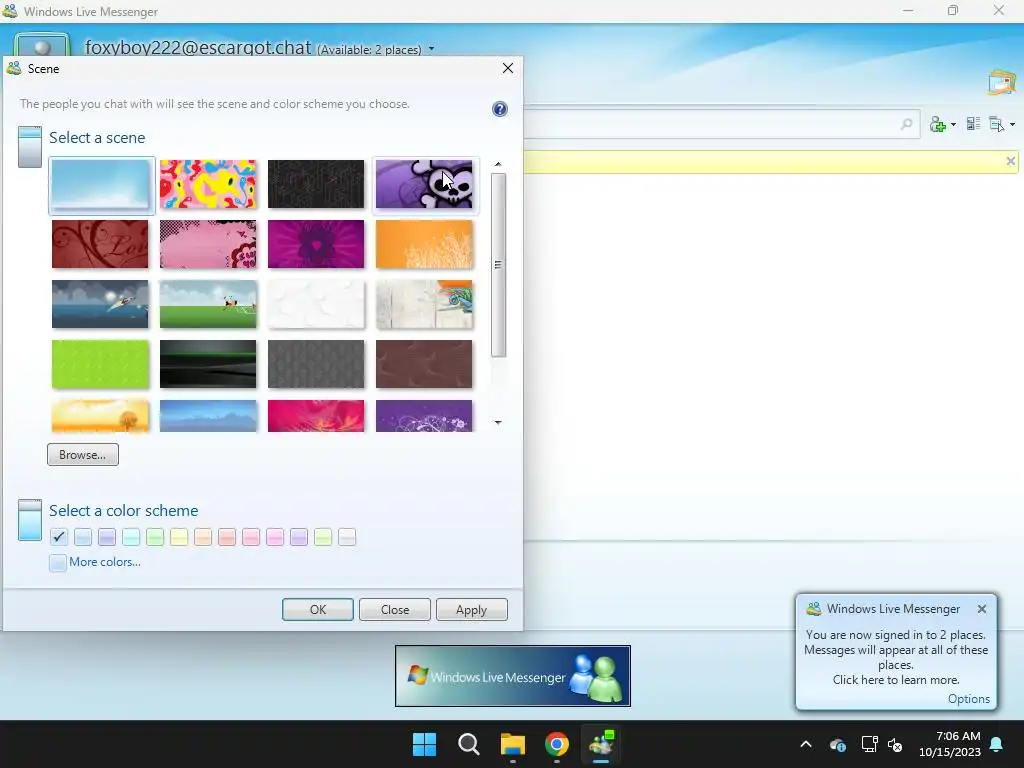
Task: Open Options in the Messenger notification
Action: click(968, 699)
